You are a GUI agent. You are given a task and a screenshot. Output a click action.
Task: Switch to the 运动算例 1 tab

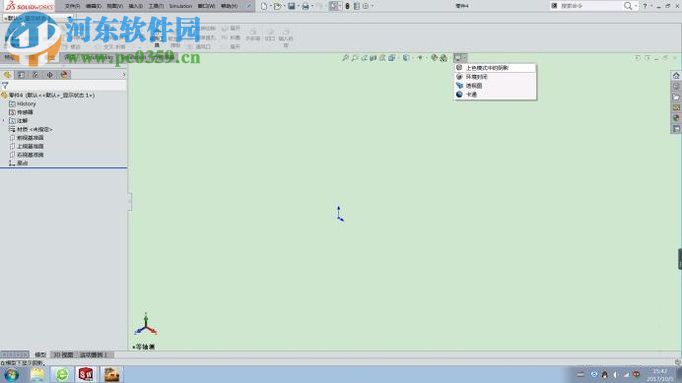tap(93, 355)
